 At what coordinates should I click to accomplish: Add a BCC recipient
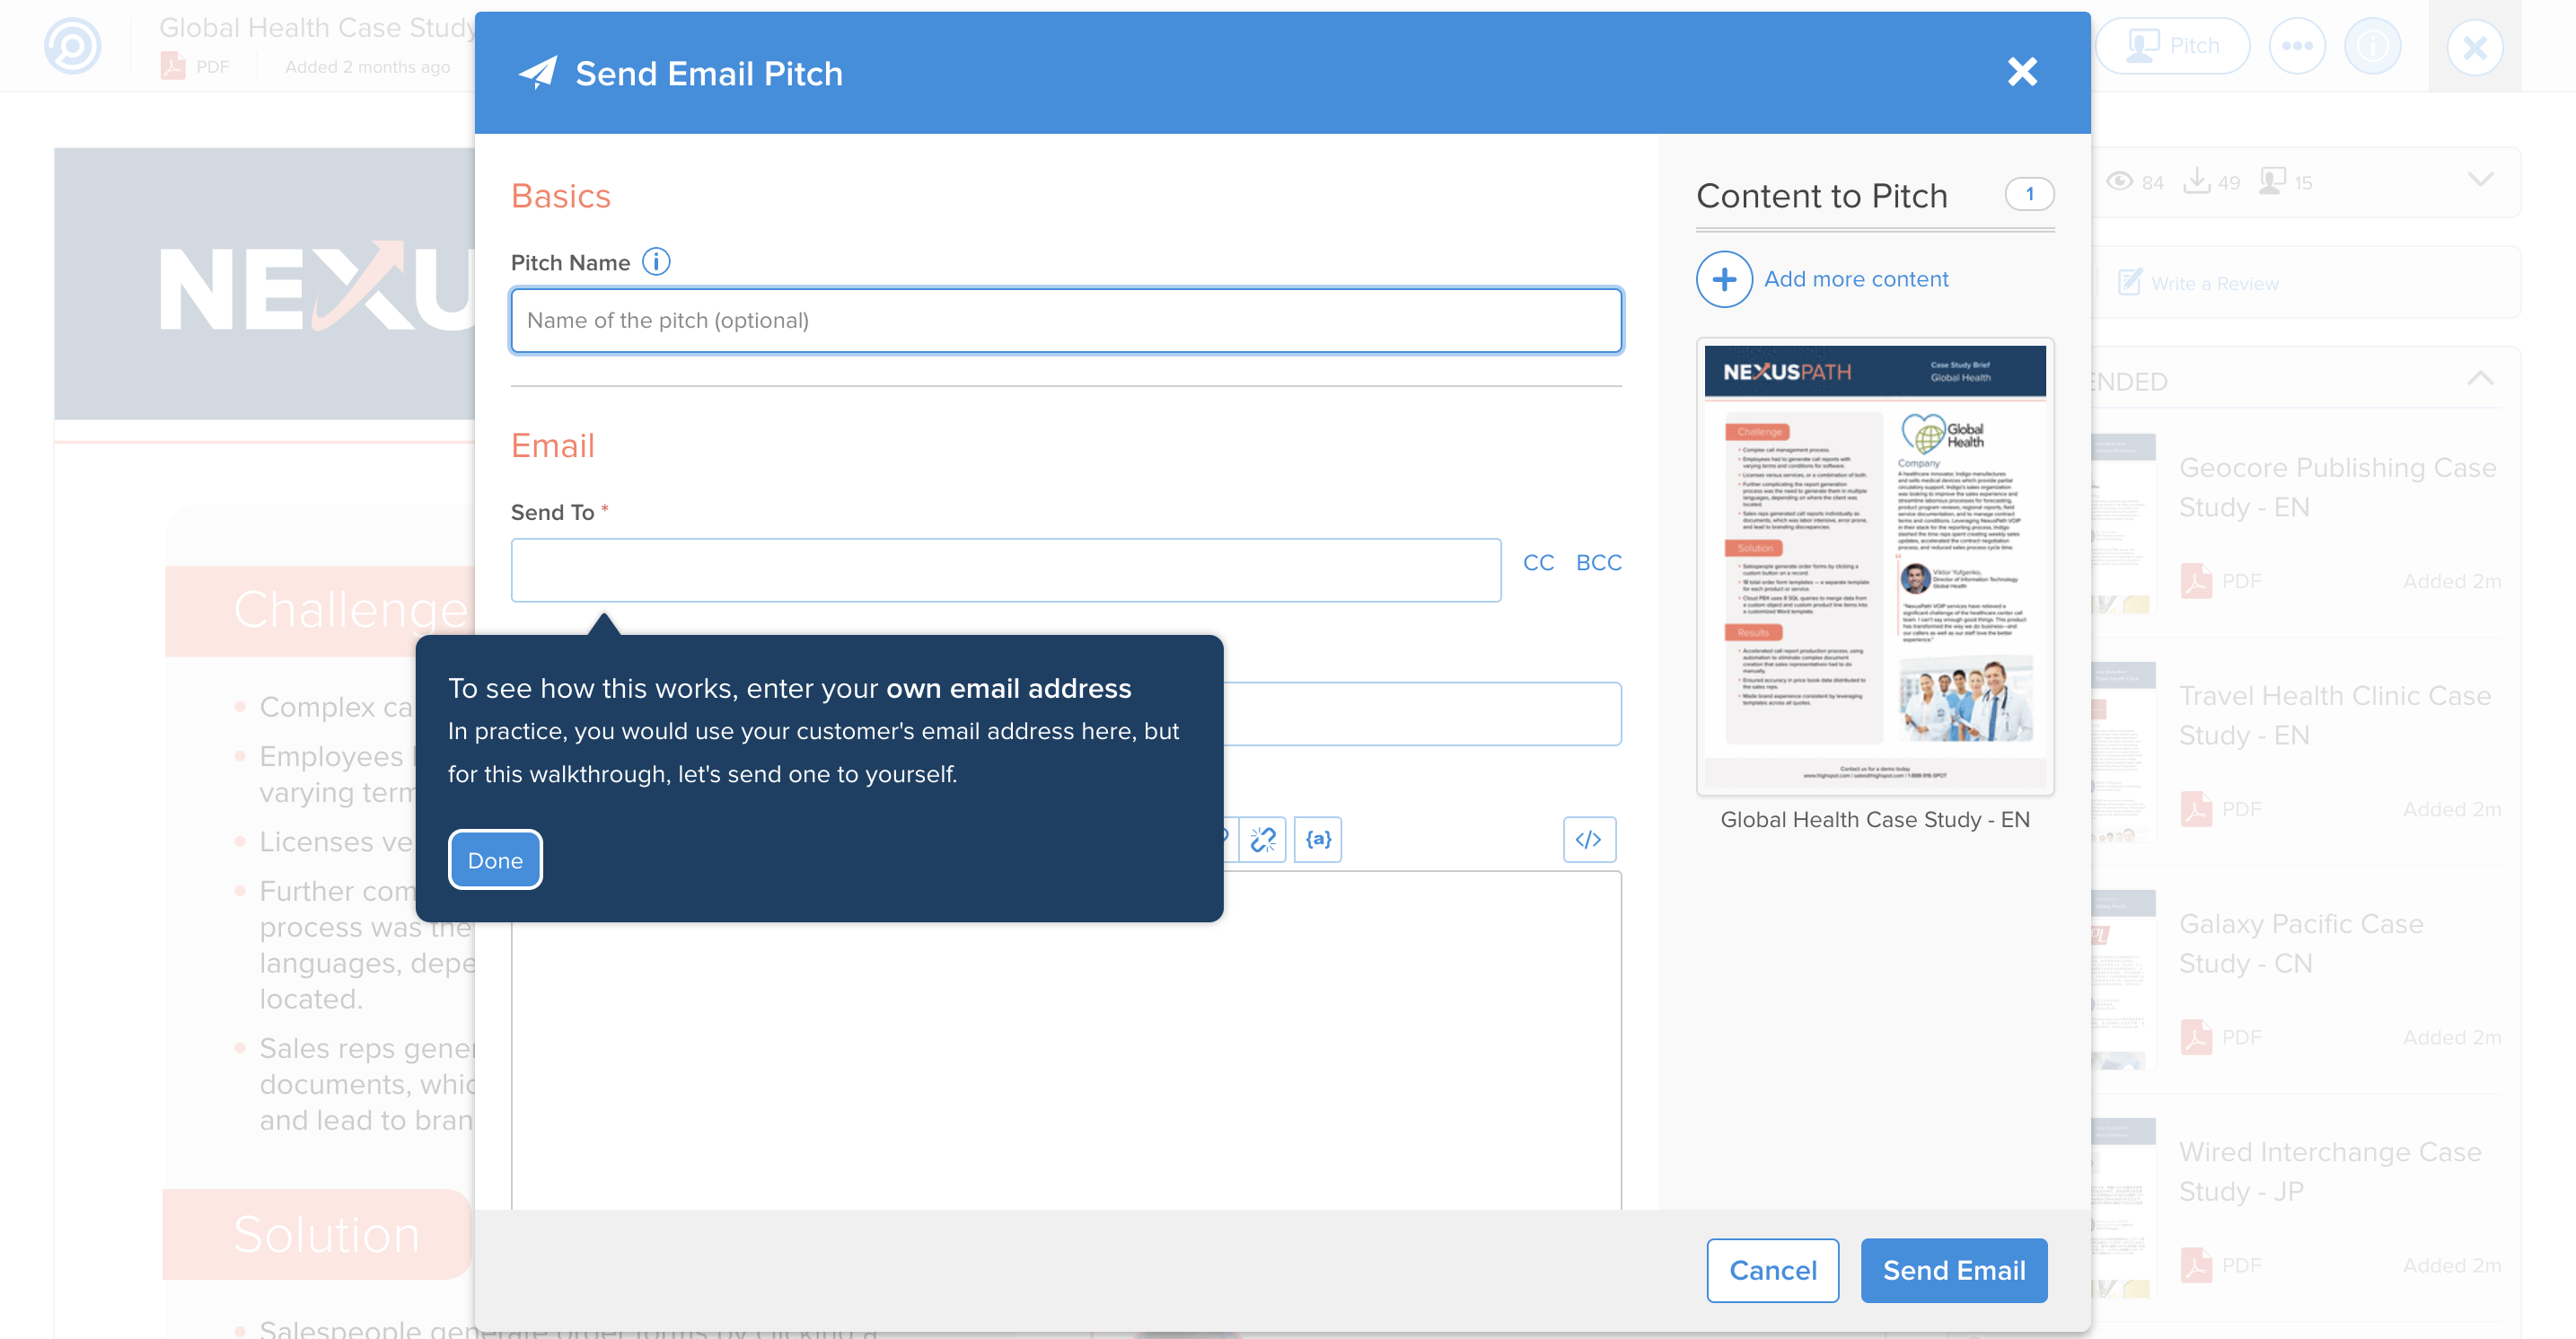[1598, 563]
